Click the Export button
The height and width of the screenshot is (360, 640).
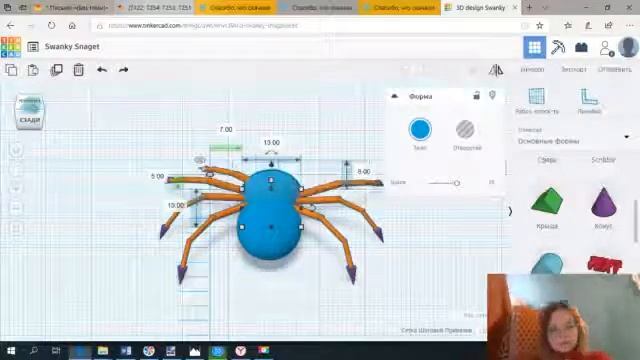coord(573,70)
